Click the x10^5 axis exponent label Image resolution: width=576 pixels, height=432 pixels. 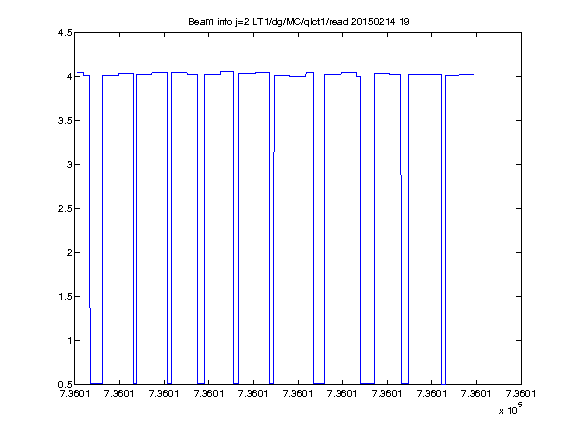pyautogui.click(x=511, y=409)
